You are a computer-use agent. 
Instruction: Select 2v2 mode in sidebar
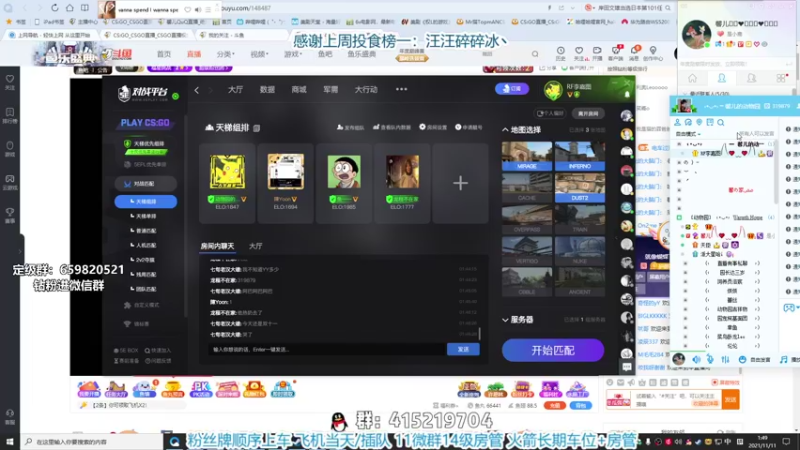coord(145,260)
